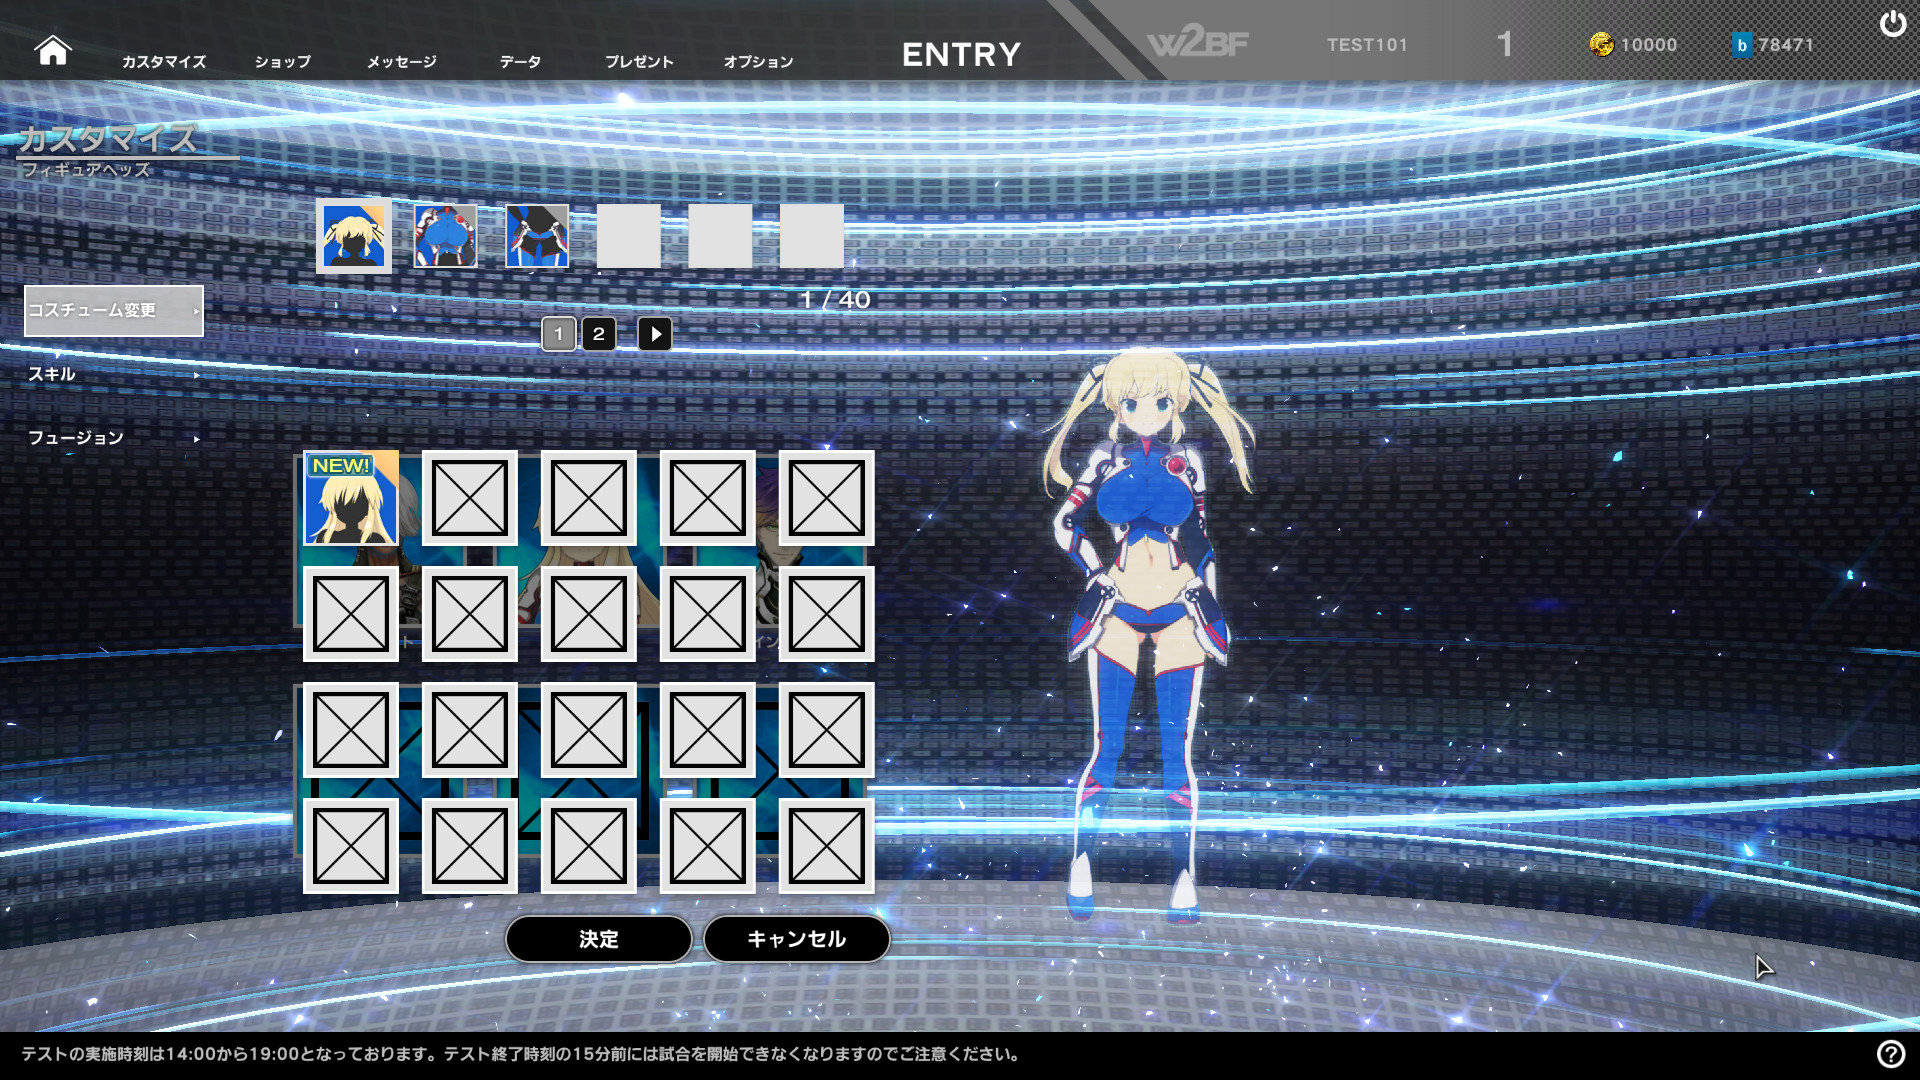
Task: Go to next page arrow
Action: (x=655, y=334)
